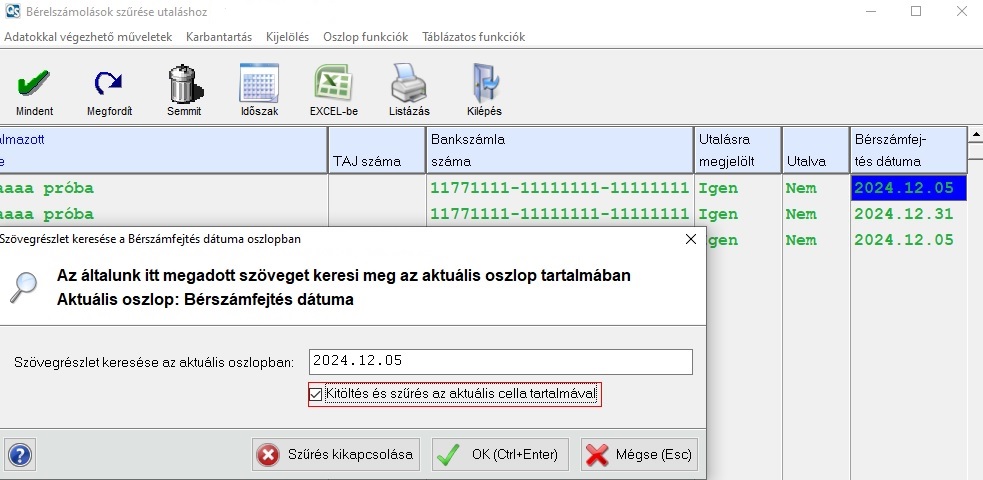Open the Adatokkal végezhető műveletek menu
The height and width of the screenshot is (480, 983).
(x=88, y=37)
